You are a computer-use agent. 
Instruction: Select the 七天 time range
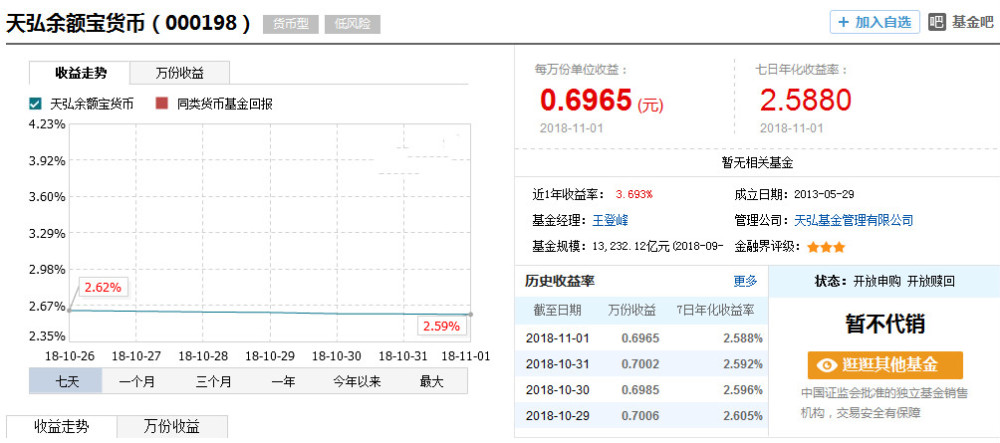(x=66, y=382)
